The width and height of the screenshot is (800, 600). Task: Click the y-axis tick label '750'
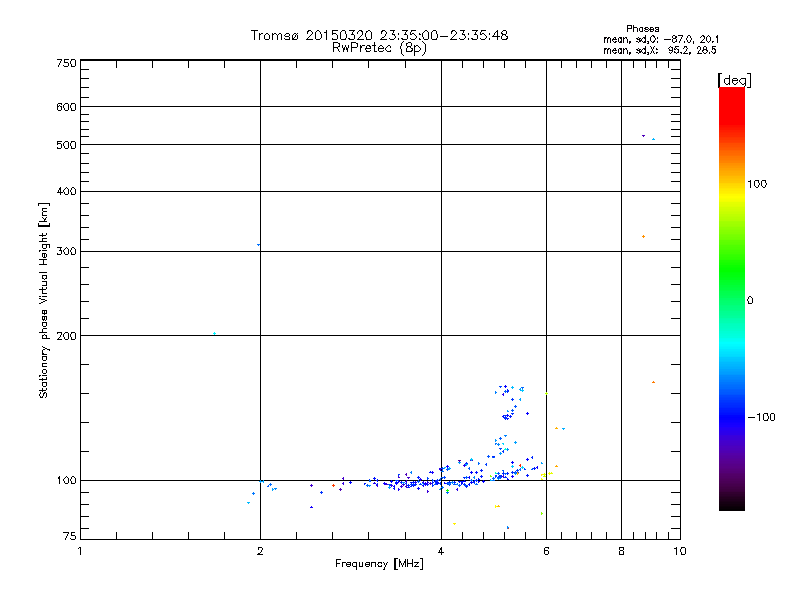pyautogui.click(x=66, y=63)
